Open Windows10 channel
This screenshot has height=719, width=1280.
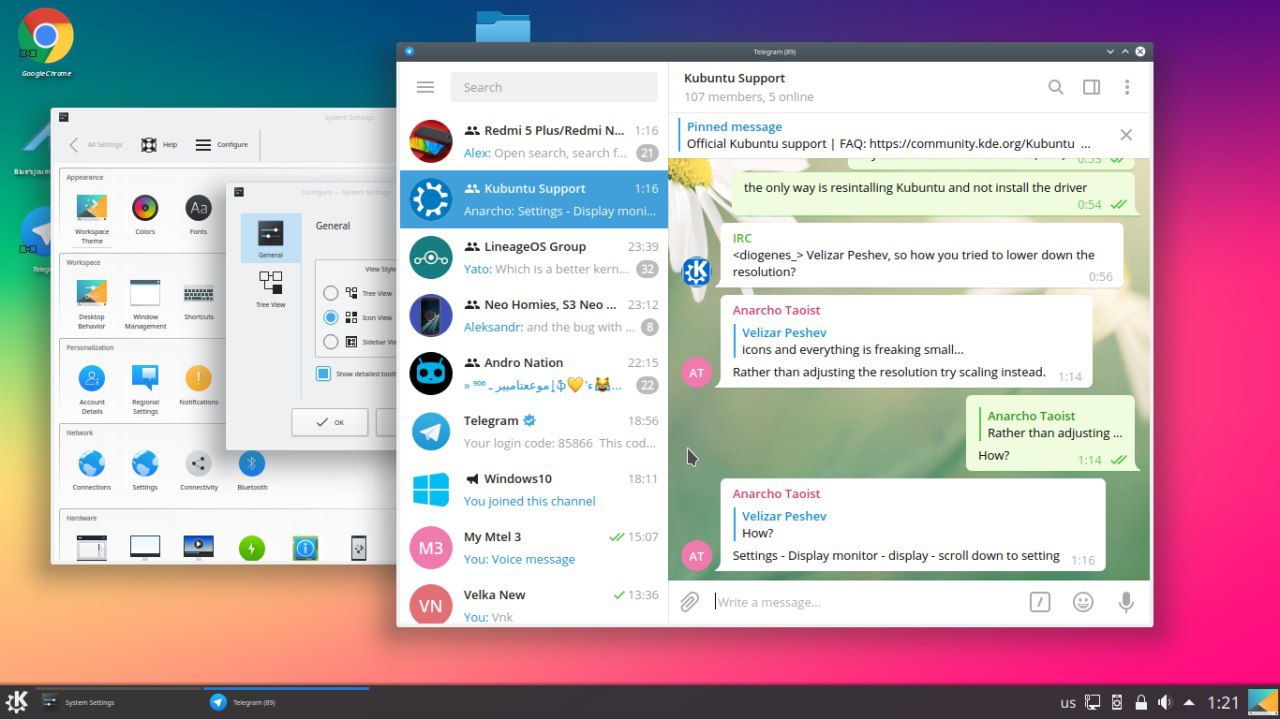pyautogui.click(x=533, y=489)
